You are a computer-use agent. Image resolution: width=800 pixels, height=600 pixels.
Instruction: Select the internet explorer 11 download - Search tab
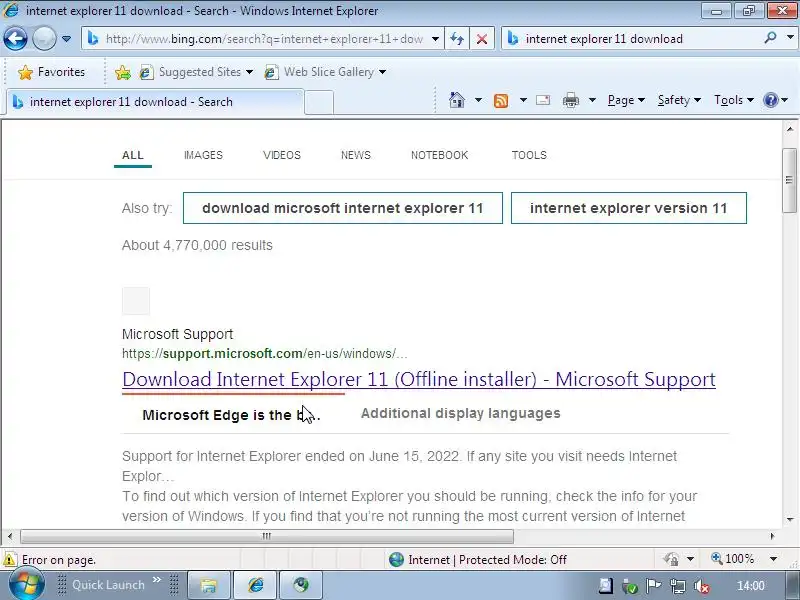(155, 102)
